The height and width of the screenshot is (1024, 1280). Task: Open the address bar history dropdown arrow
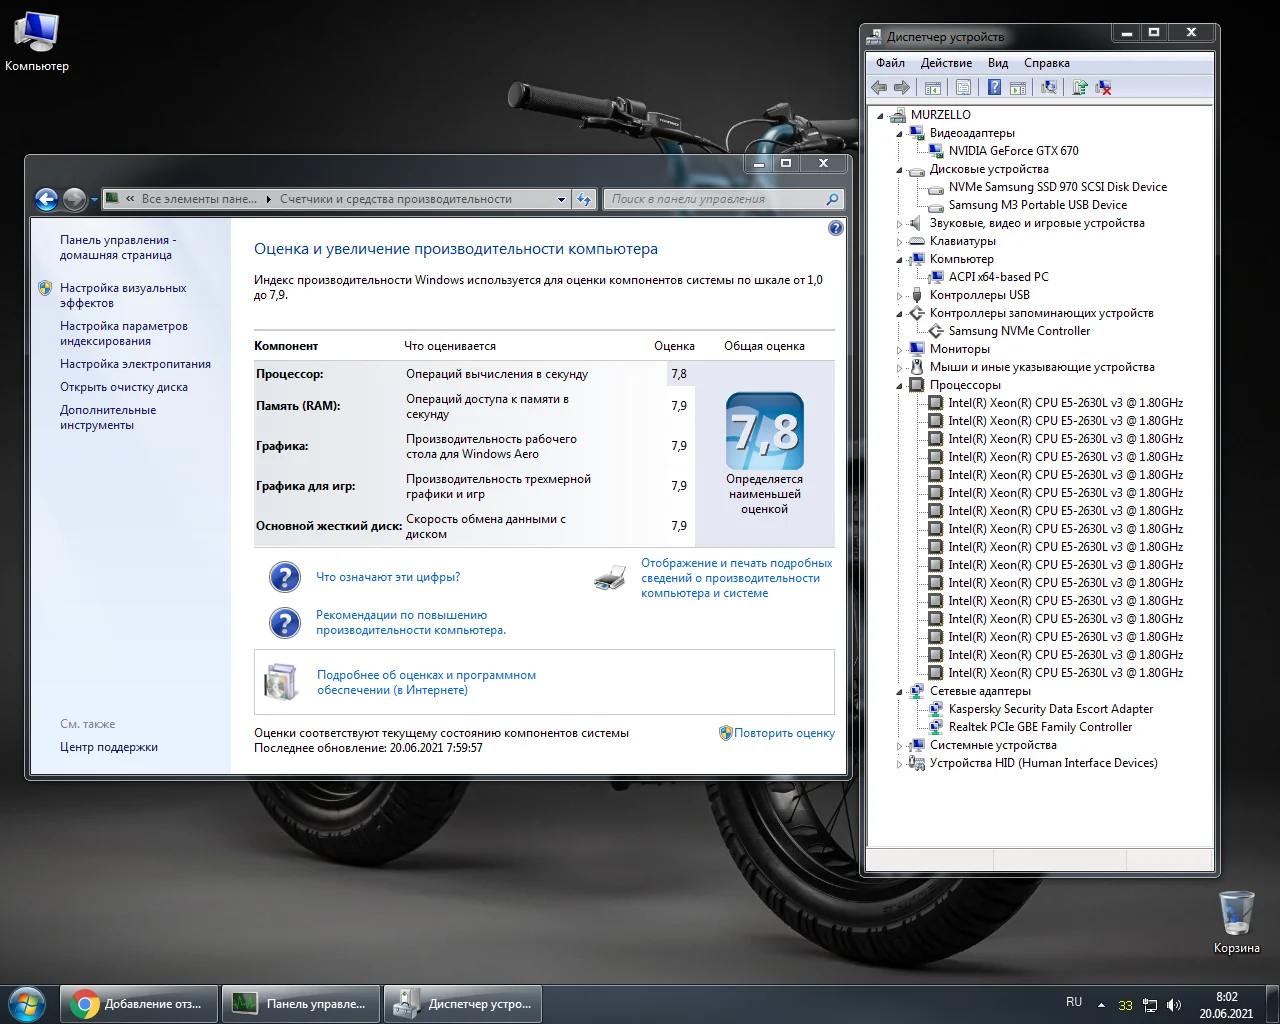(561, 199)
